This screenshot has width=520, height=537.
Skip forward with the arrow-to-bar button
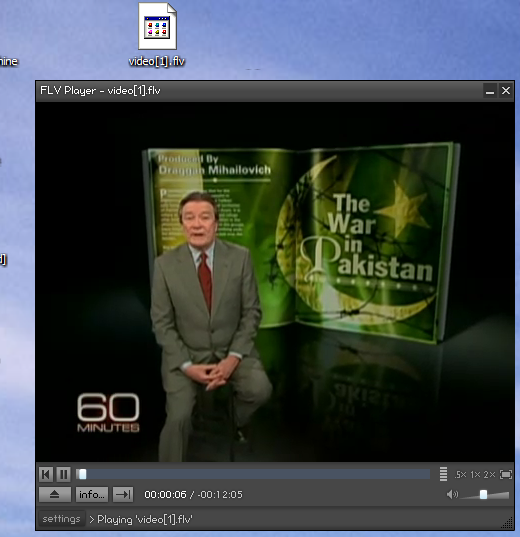123,495
